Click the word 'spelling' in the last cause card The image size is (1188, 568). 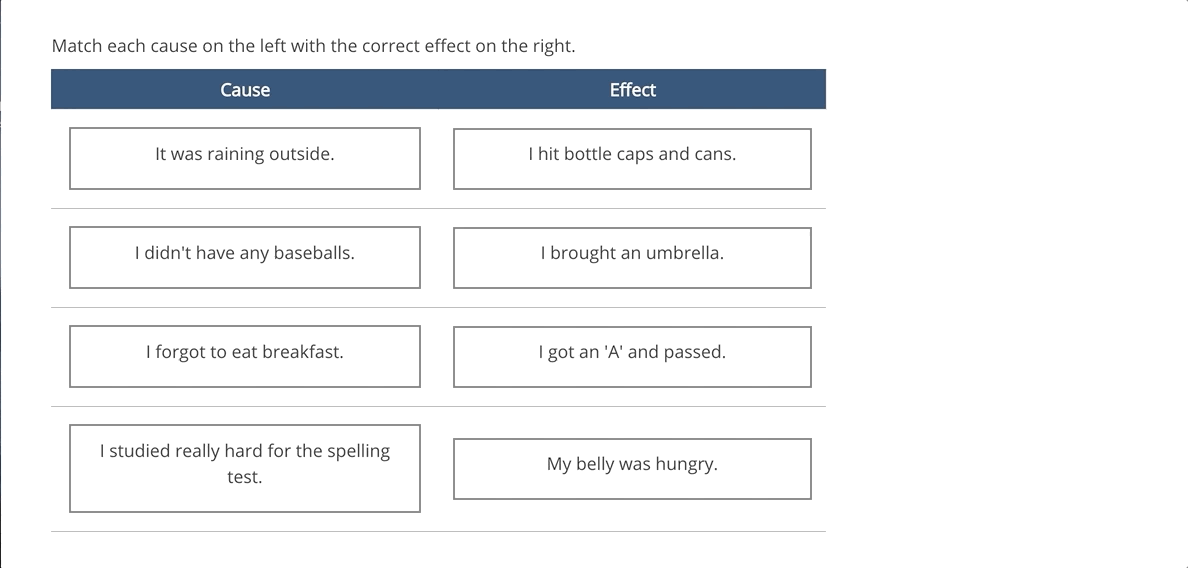[358, 451]
